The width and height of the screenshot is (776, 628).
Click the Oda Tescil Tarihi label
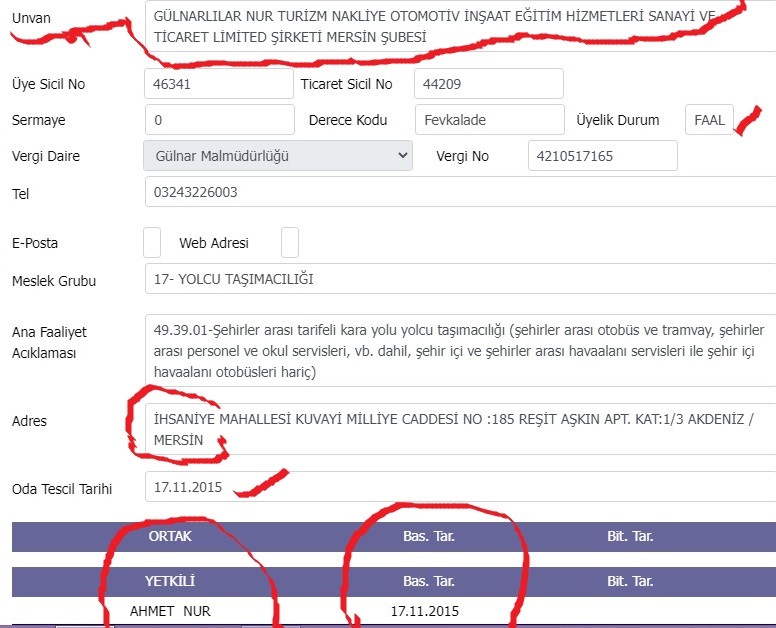coord(62,489)
